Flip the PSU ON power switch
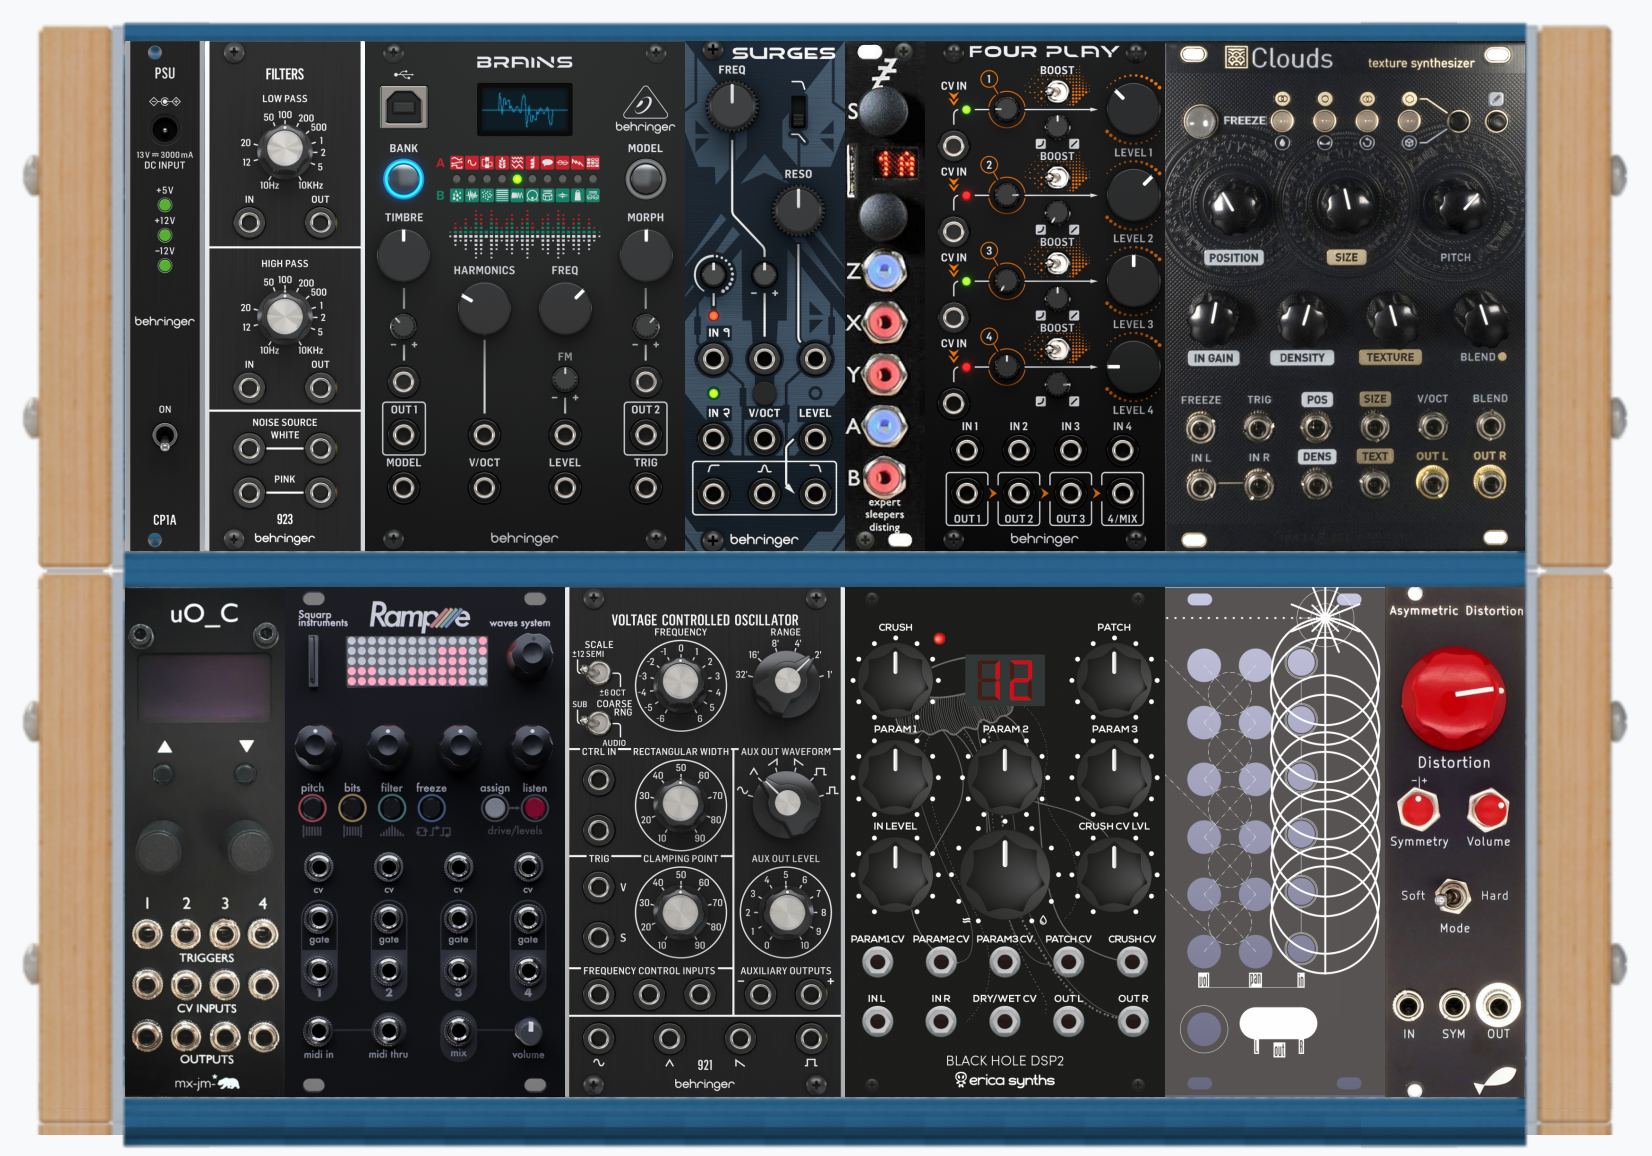This screenshot has height=1156, width=1652. click(x=165, y=436)
